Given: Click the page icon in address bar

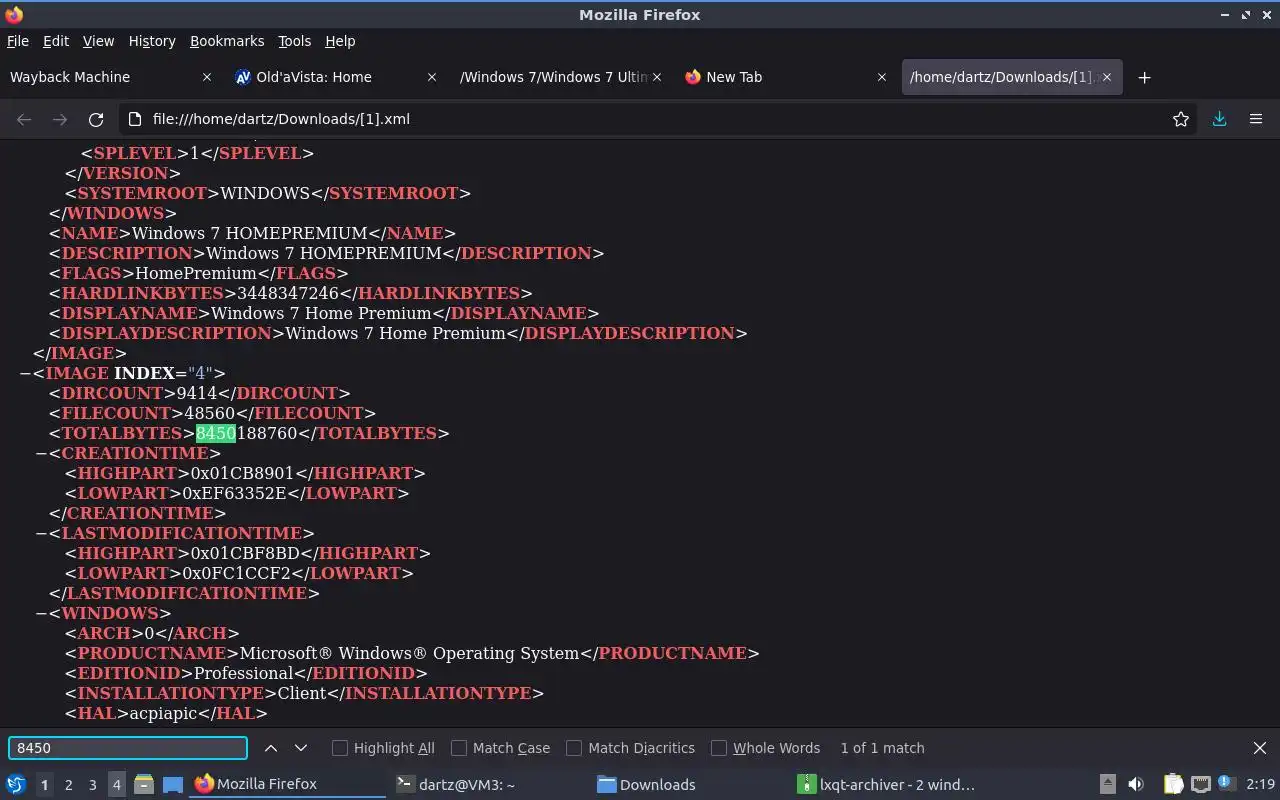Looking at the screenshot, I should [135, 119].
